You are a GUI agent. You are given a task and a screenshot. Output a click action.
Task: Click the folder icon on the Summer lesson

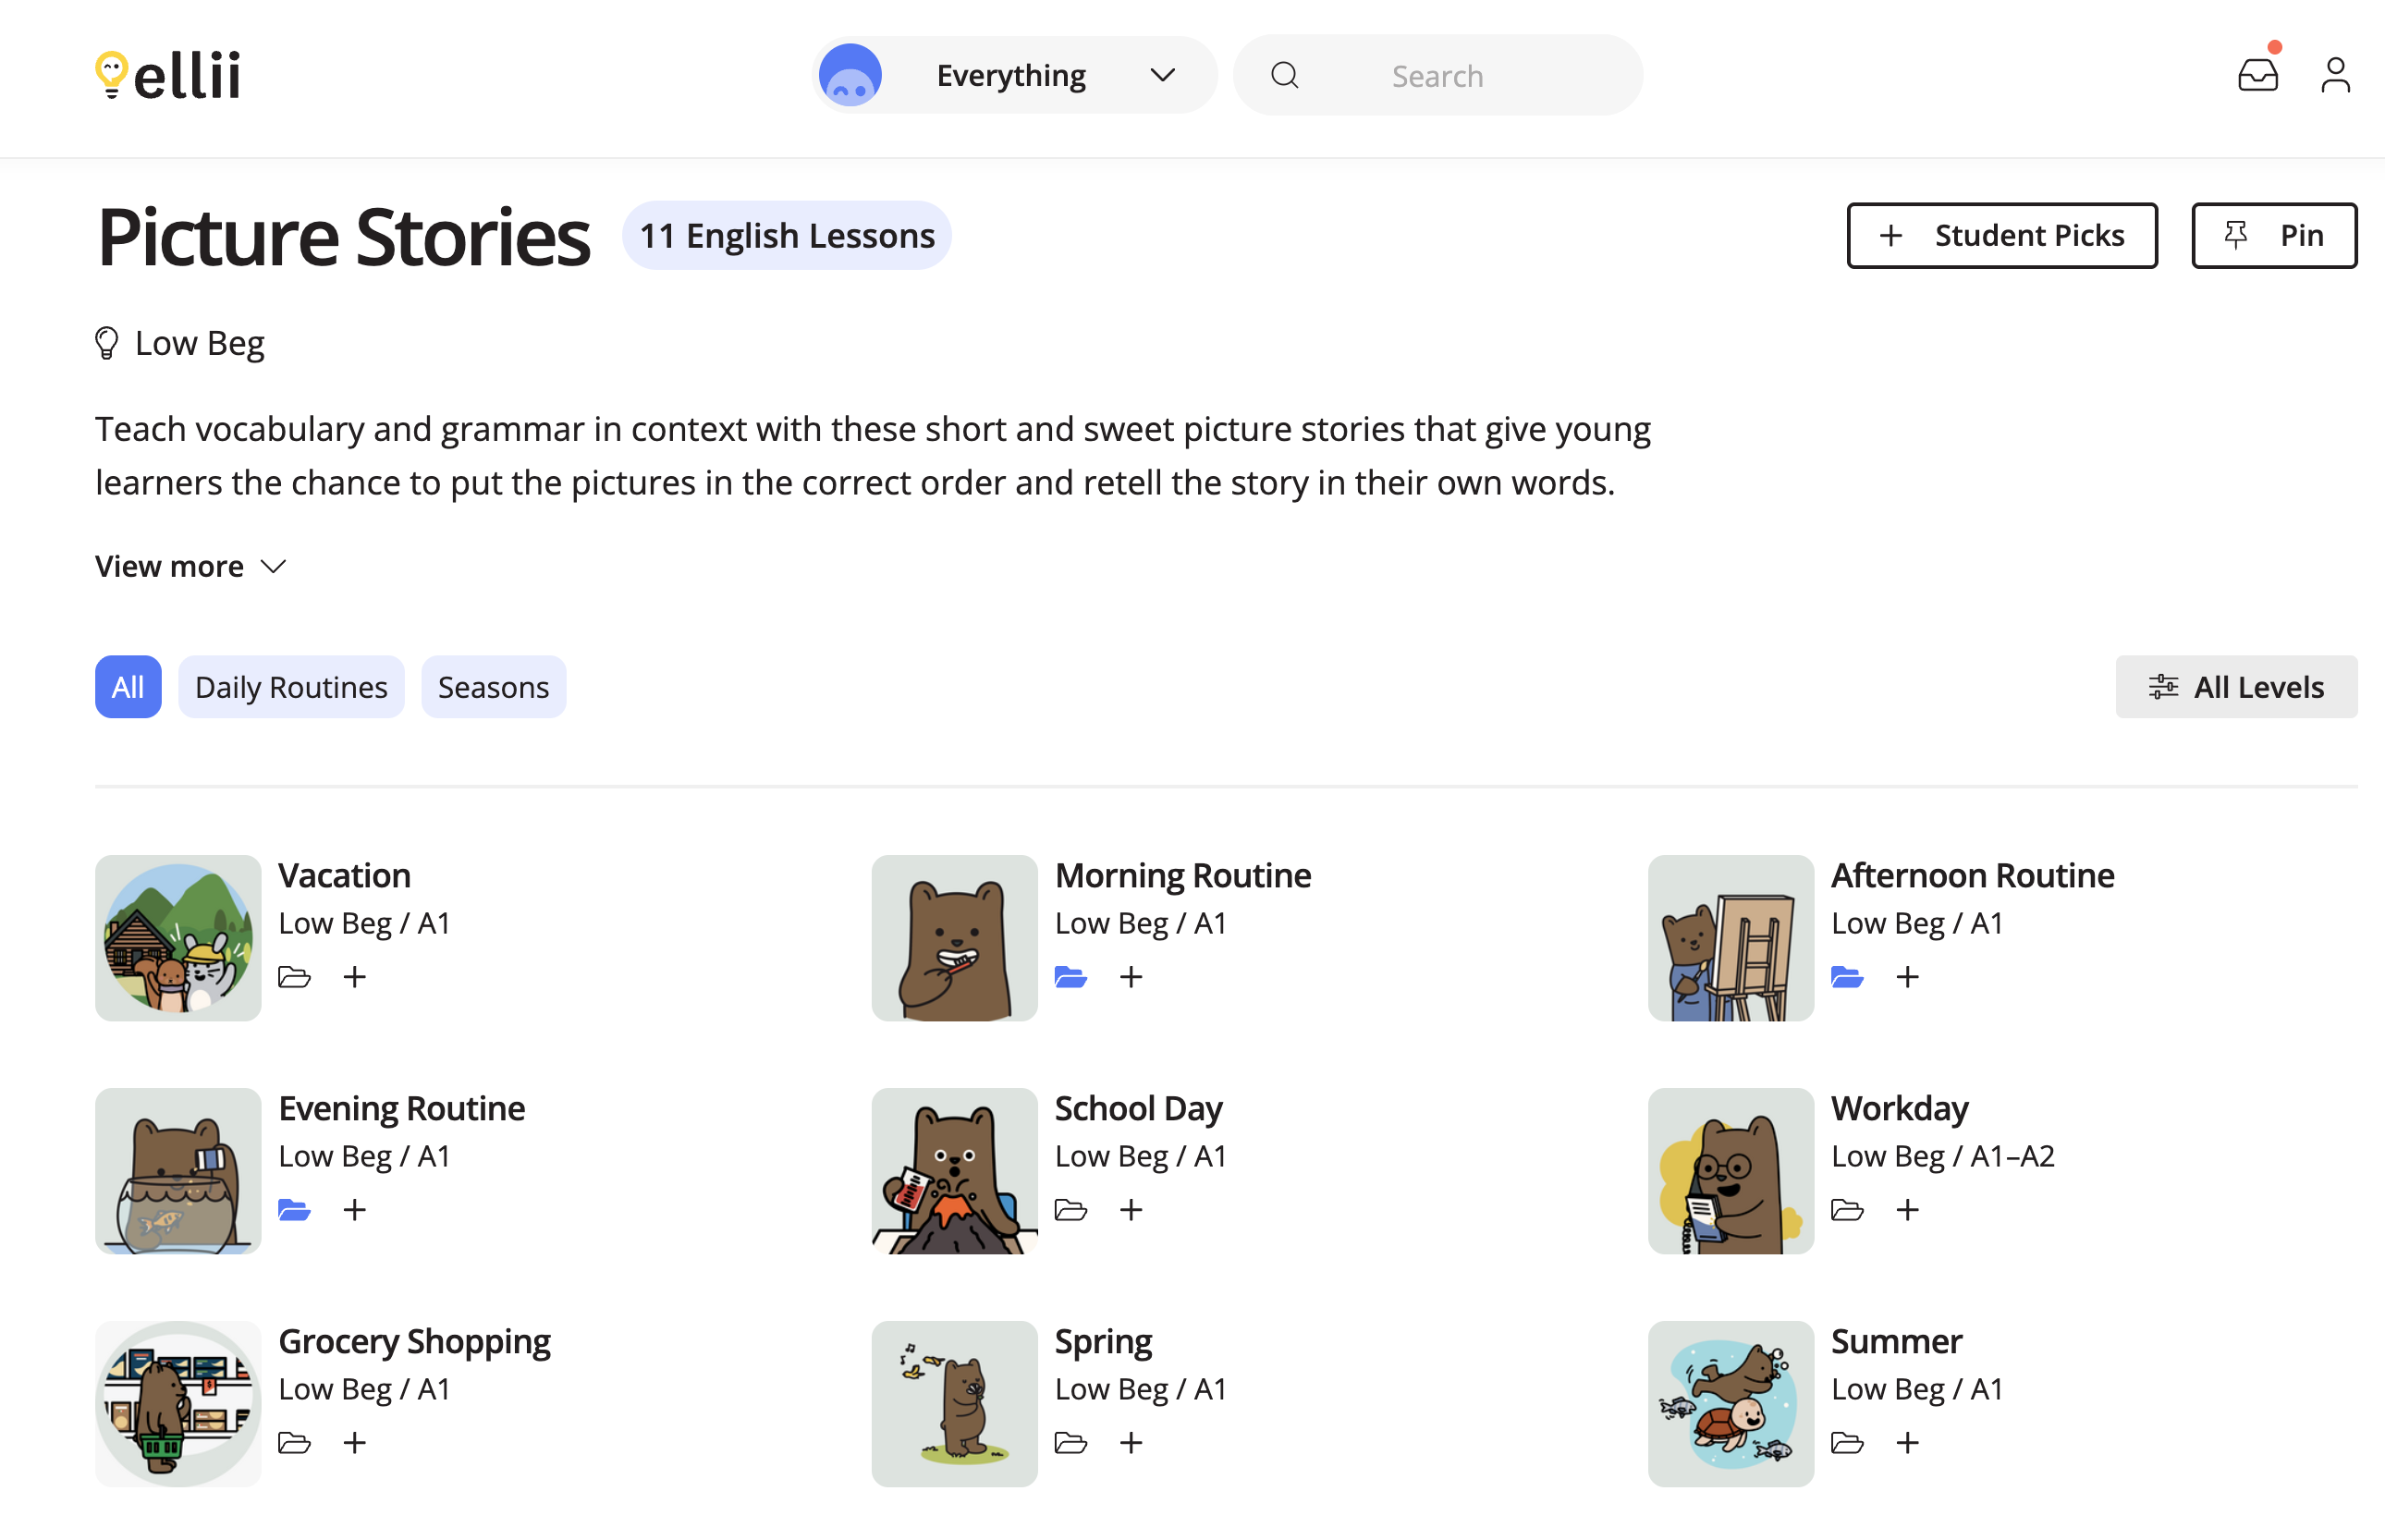[1847, 1443]
